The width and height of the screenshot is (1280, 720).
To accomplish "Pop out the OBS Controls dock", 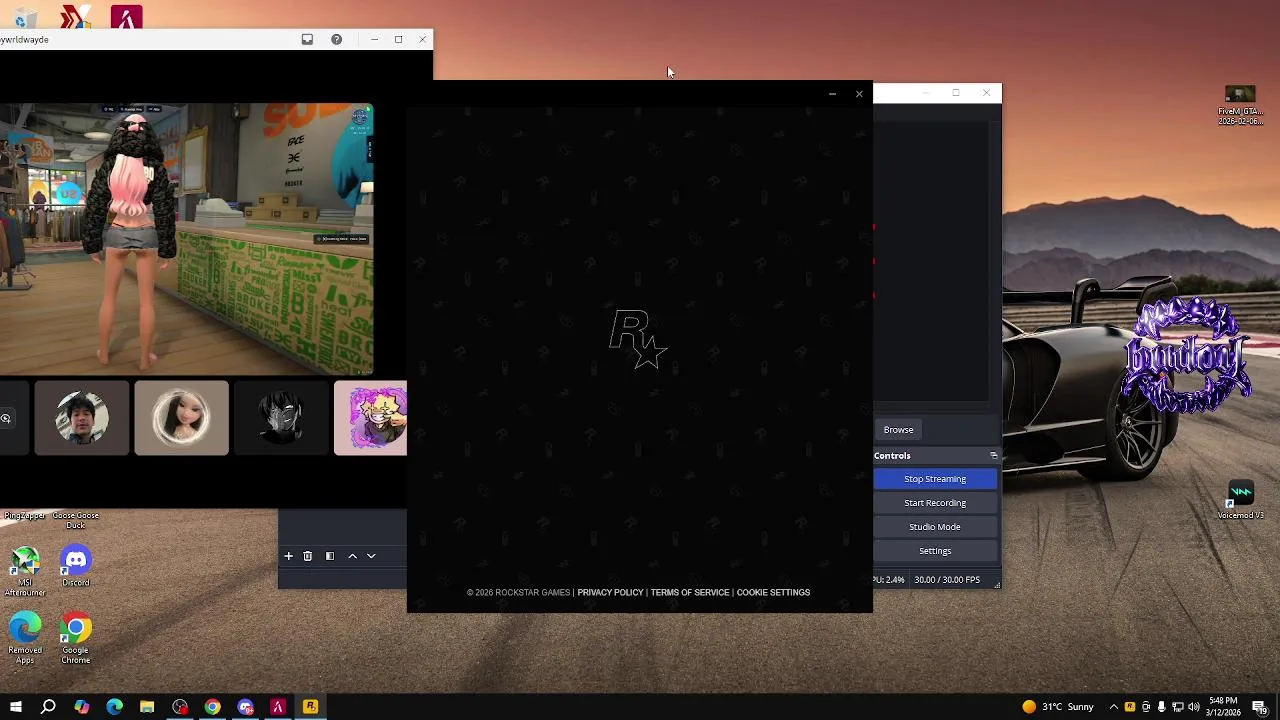I will click(993, 456).
